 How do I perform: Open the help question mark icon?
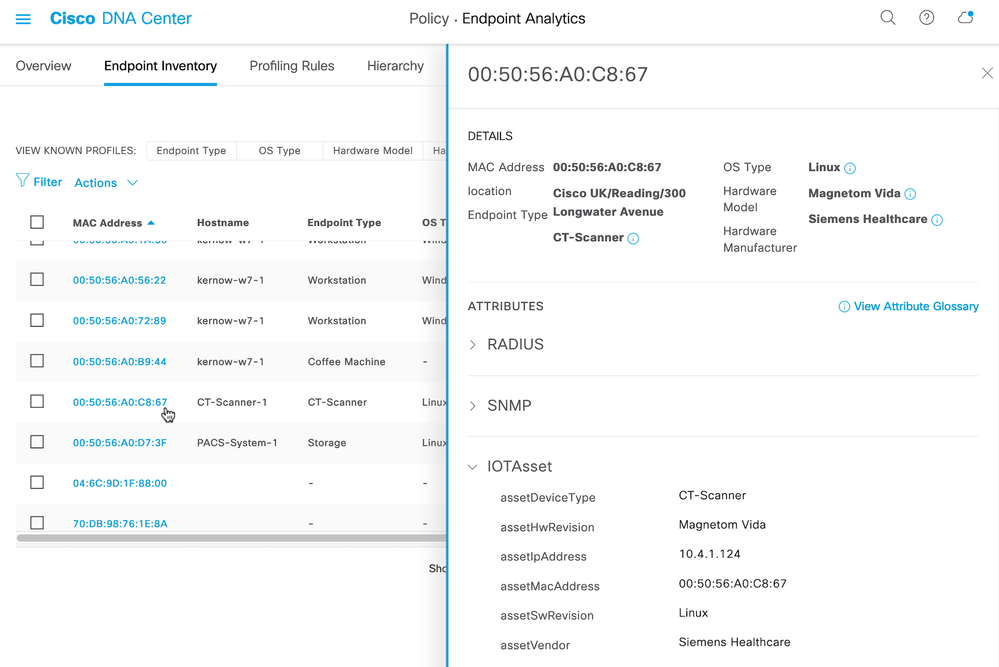pos(926,18)
